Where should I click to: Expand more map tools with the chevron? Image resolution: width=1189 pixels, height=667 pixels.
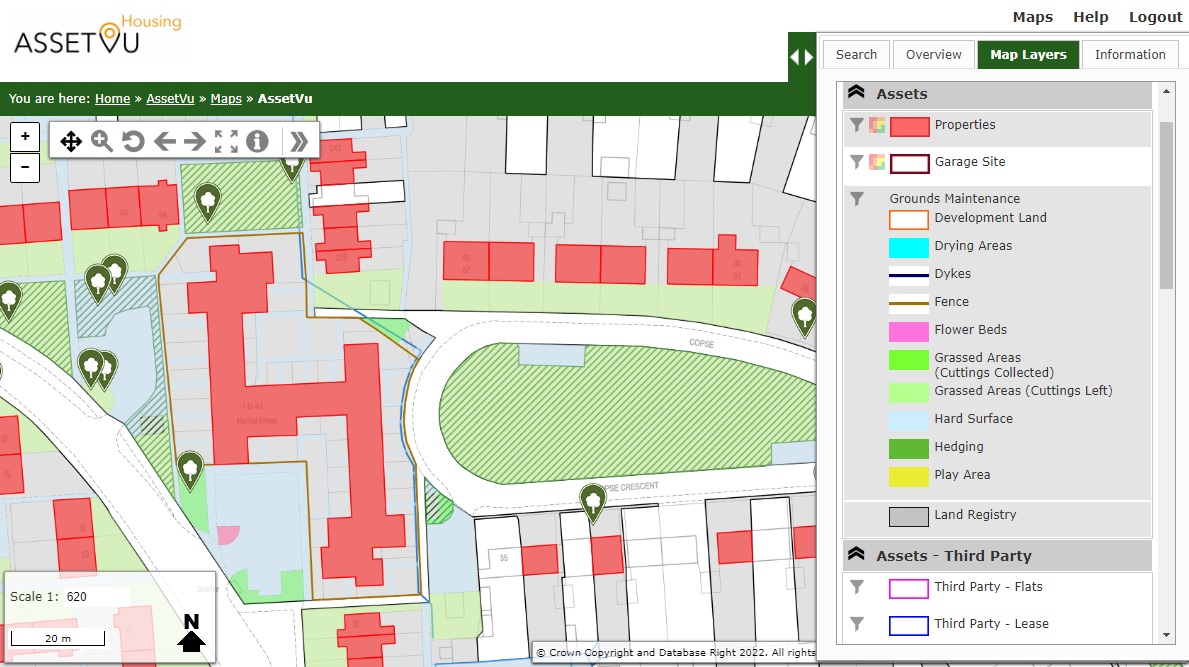297,141
